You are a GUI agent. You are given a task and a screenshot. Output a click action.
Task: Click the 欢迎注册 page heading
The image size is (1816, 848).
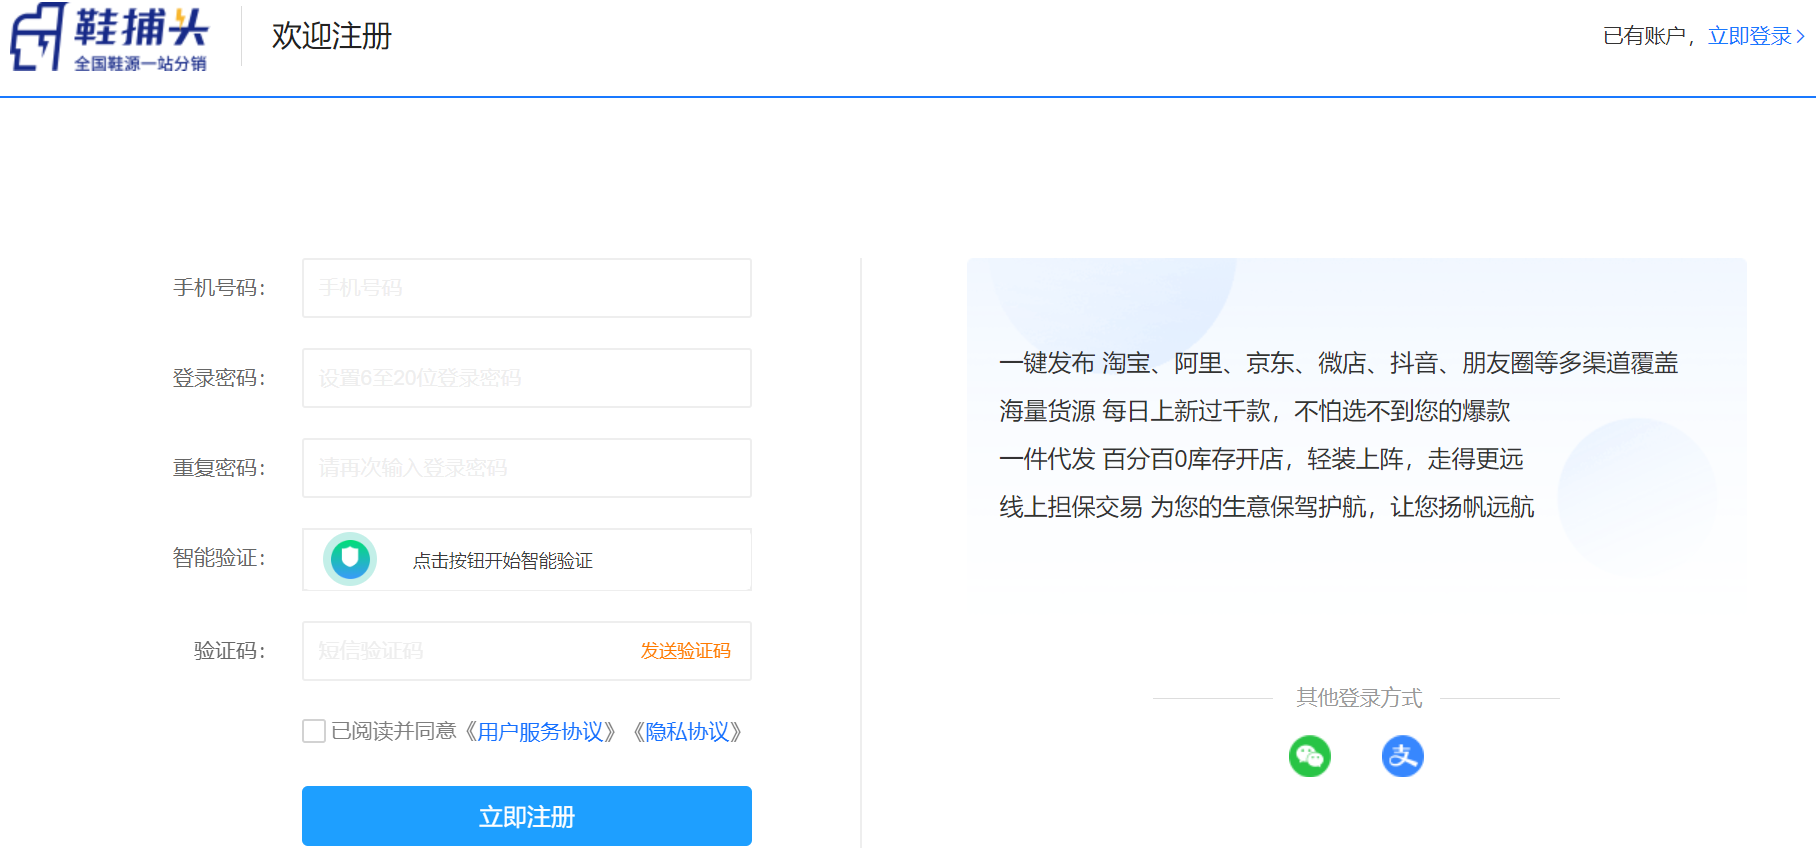[x=331, y=36]
